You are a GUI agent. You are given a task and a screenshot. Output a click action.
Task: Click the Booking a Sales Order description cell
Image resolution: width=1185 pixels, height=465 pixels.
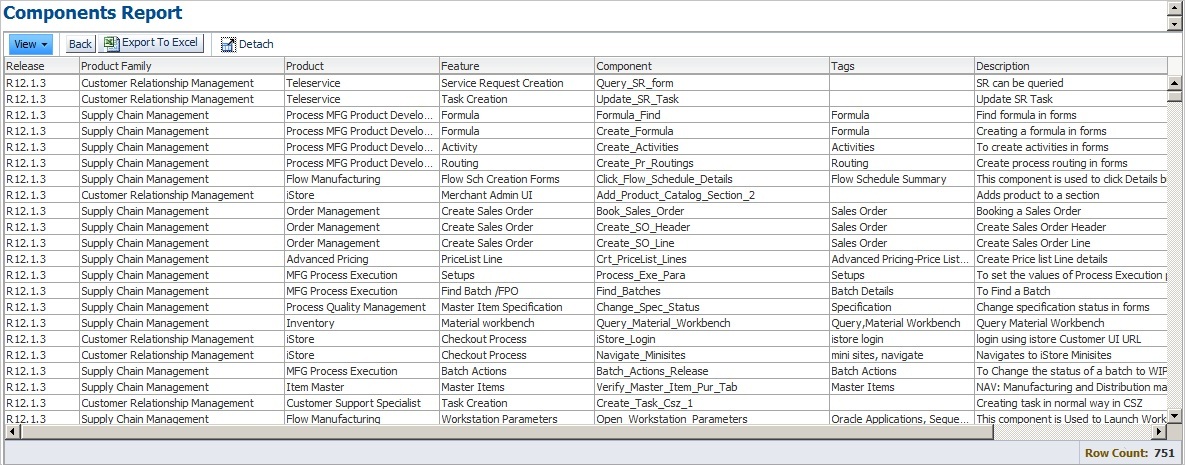1071,211
